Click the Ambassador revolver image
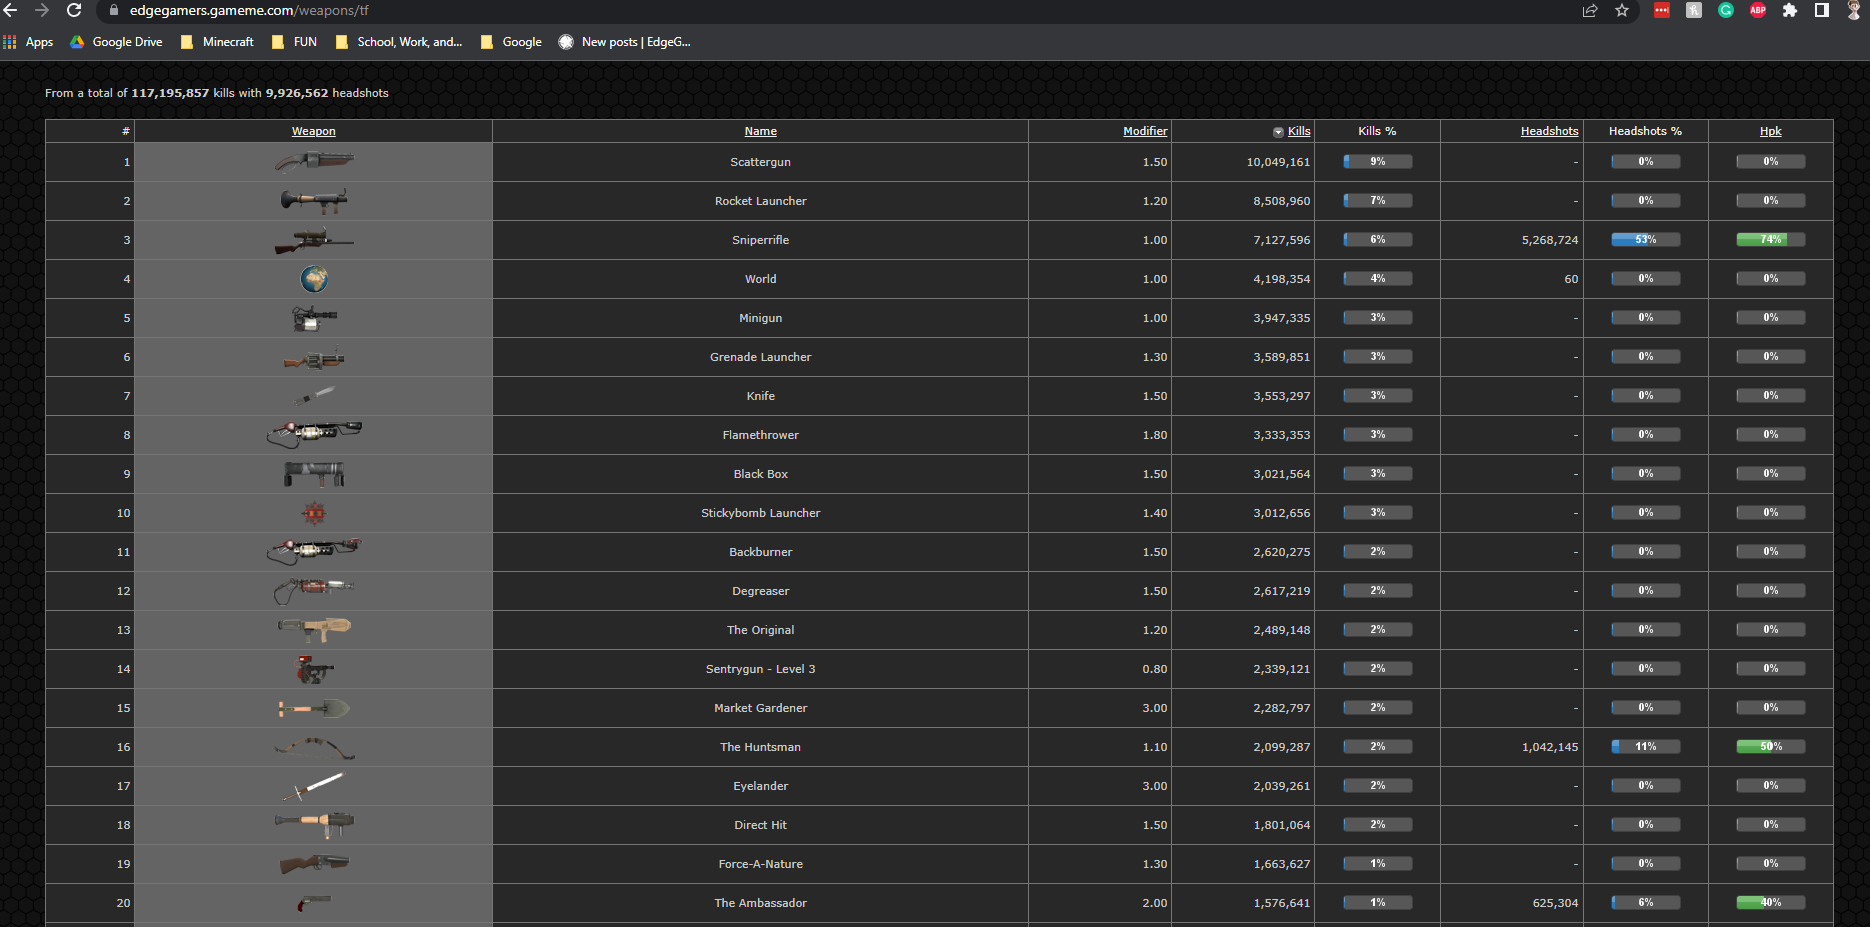The width and height of the screenshot is (1870, 927). [314, 903]
